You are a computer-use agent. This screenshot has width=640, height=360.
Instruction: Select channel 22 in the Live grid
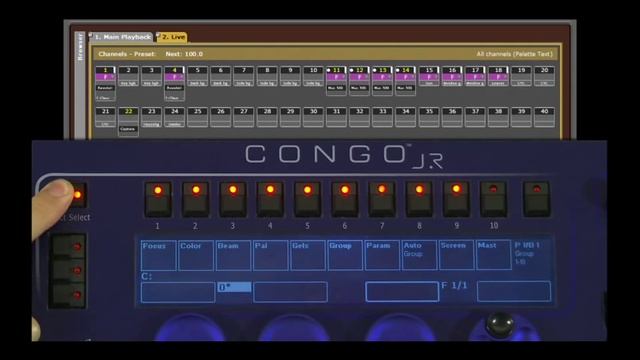coord(129,122)
